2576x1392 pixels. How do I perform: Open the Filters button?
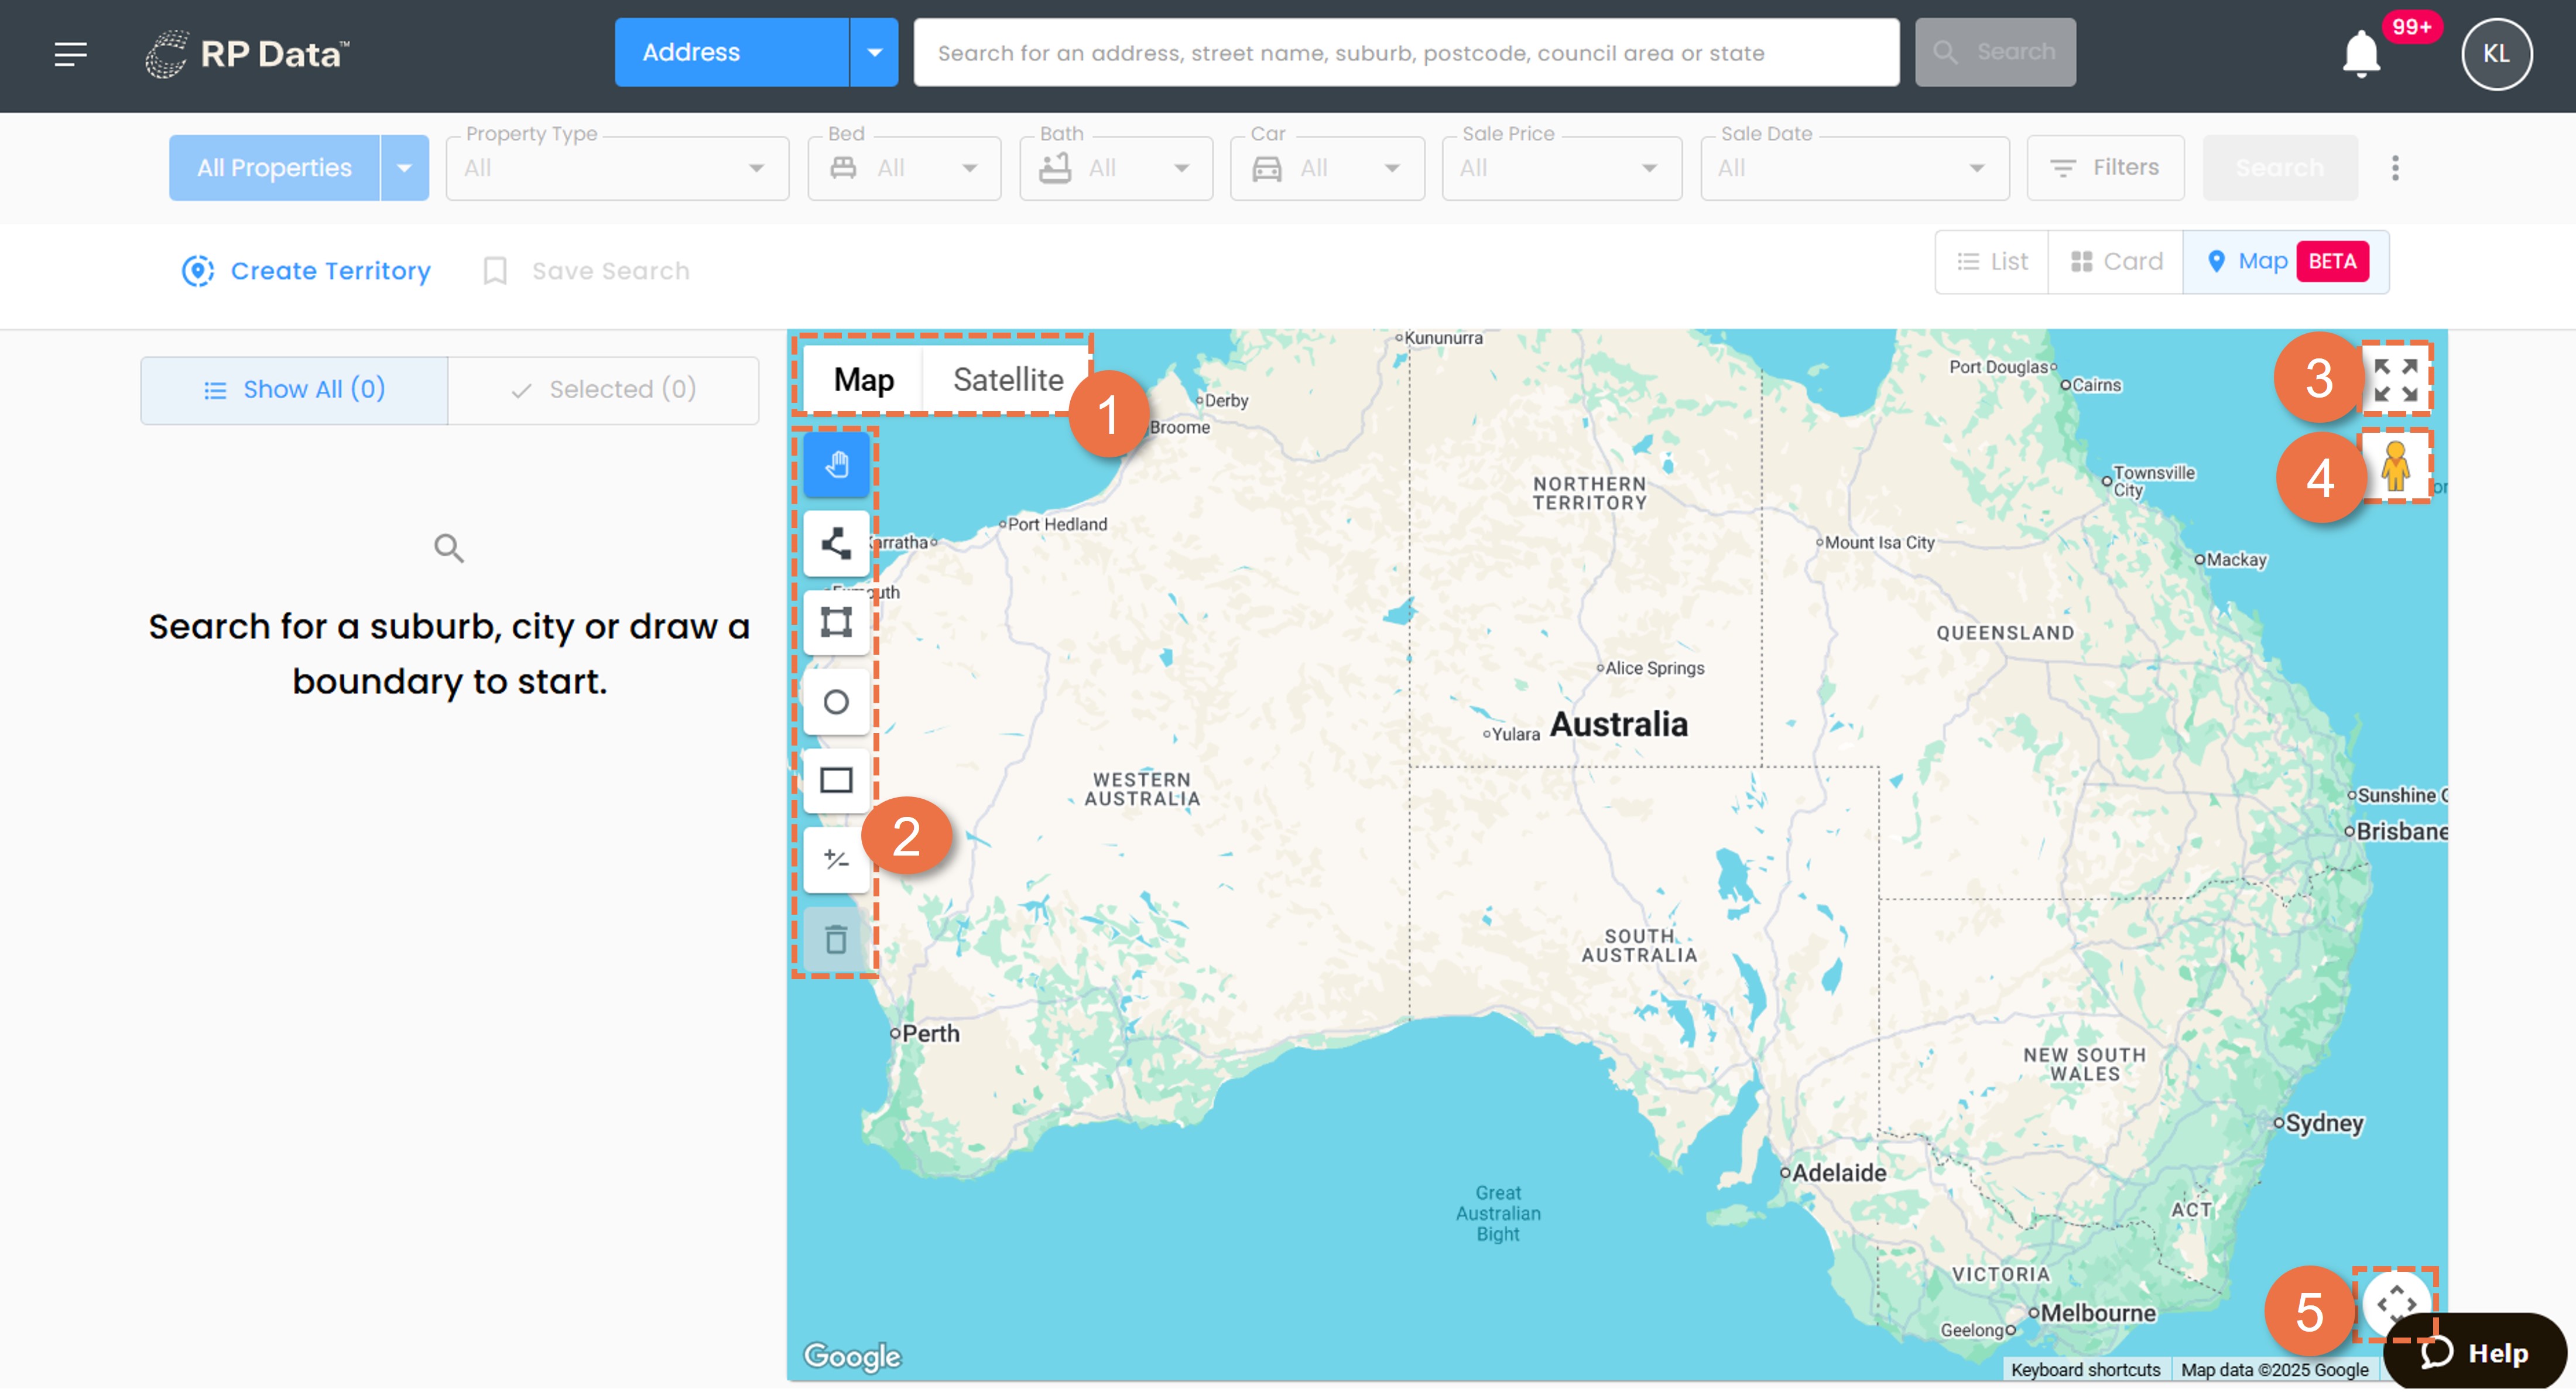click(x=2104, y=168)
